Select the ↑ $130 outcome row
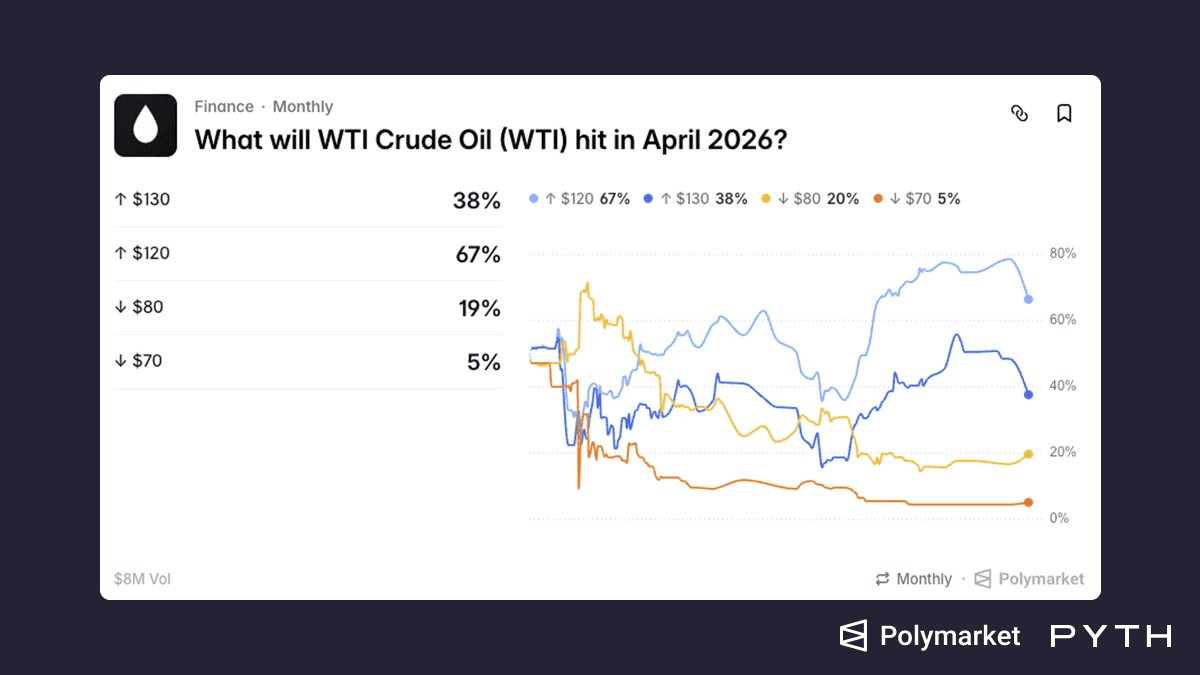1200x675 pixels. pos(307,200)
